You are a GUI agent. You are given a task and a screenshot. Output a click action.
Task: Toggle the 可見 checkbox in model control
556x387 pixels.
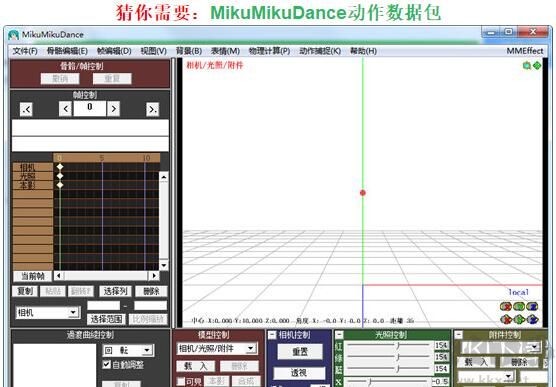click(181, 382)
